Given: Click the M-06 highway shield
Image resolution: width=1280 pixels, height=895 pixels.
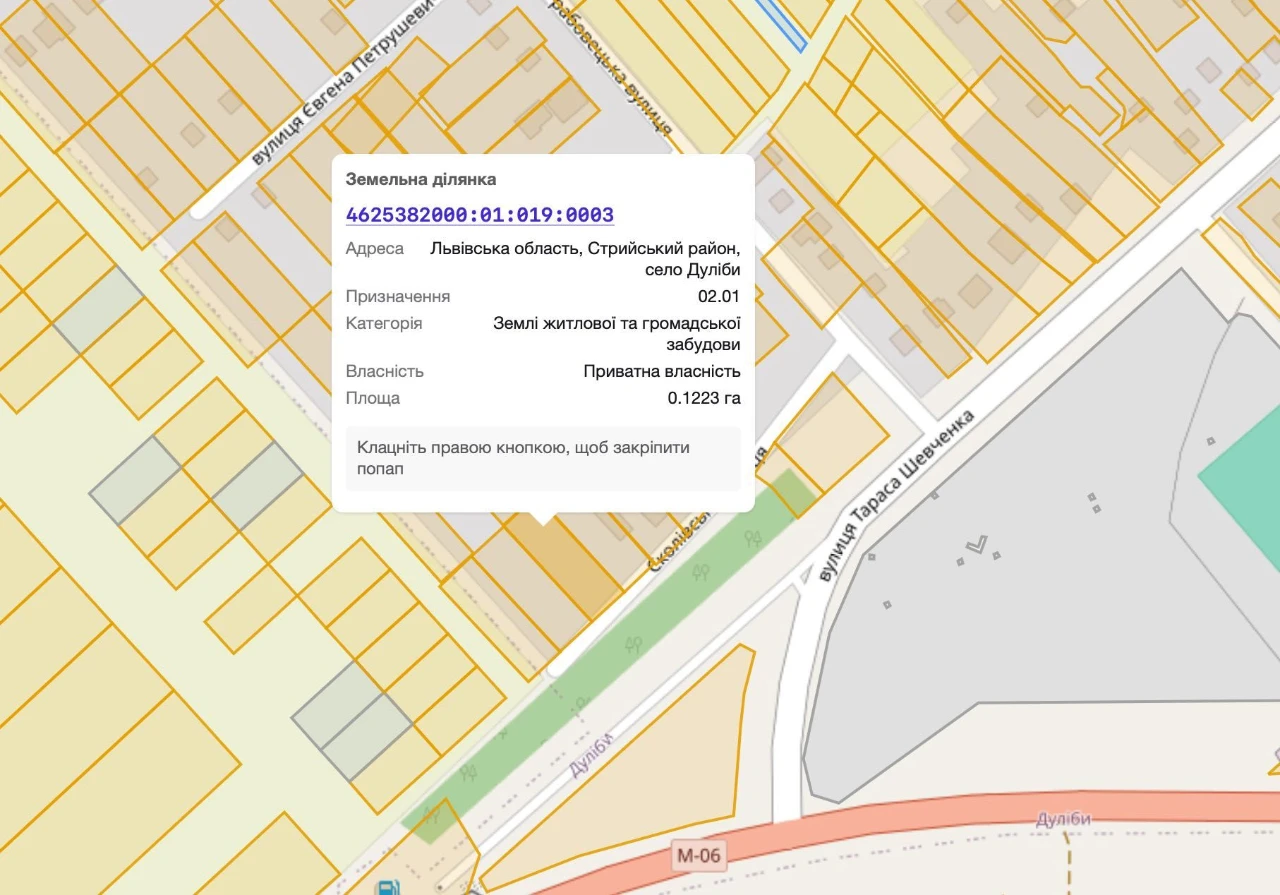Looking at the screenshot, I should (x=698, y=855).
